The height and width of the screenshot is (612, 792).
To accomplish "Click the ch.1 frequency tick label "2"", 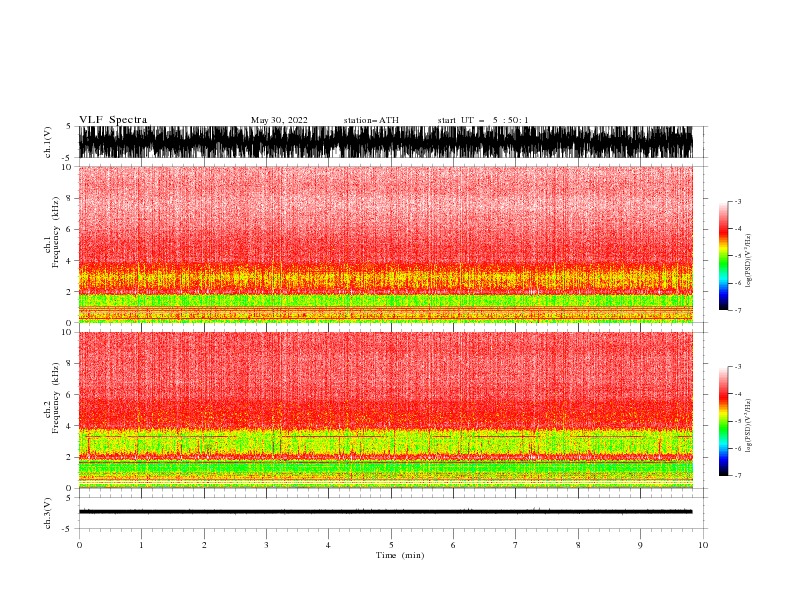I will click(69, 291).
